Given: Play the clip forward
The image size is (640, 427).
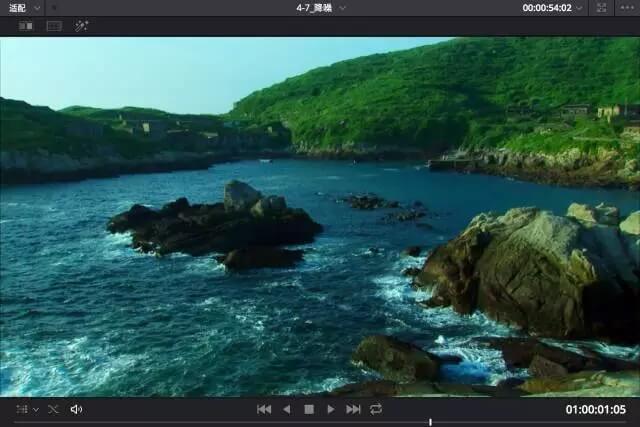Looking at the screenshot, I should 331,409.
